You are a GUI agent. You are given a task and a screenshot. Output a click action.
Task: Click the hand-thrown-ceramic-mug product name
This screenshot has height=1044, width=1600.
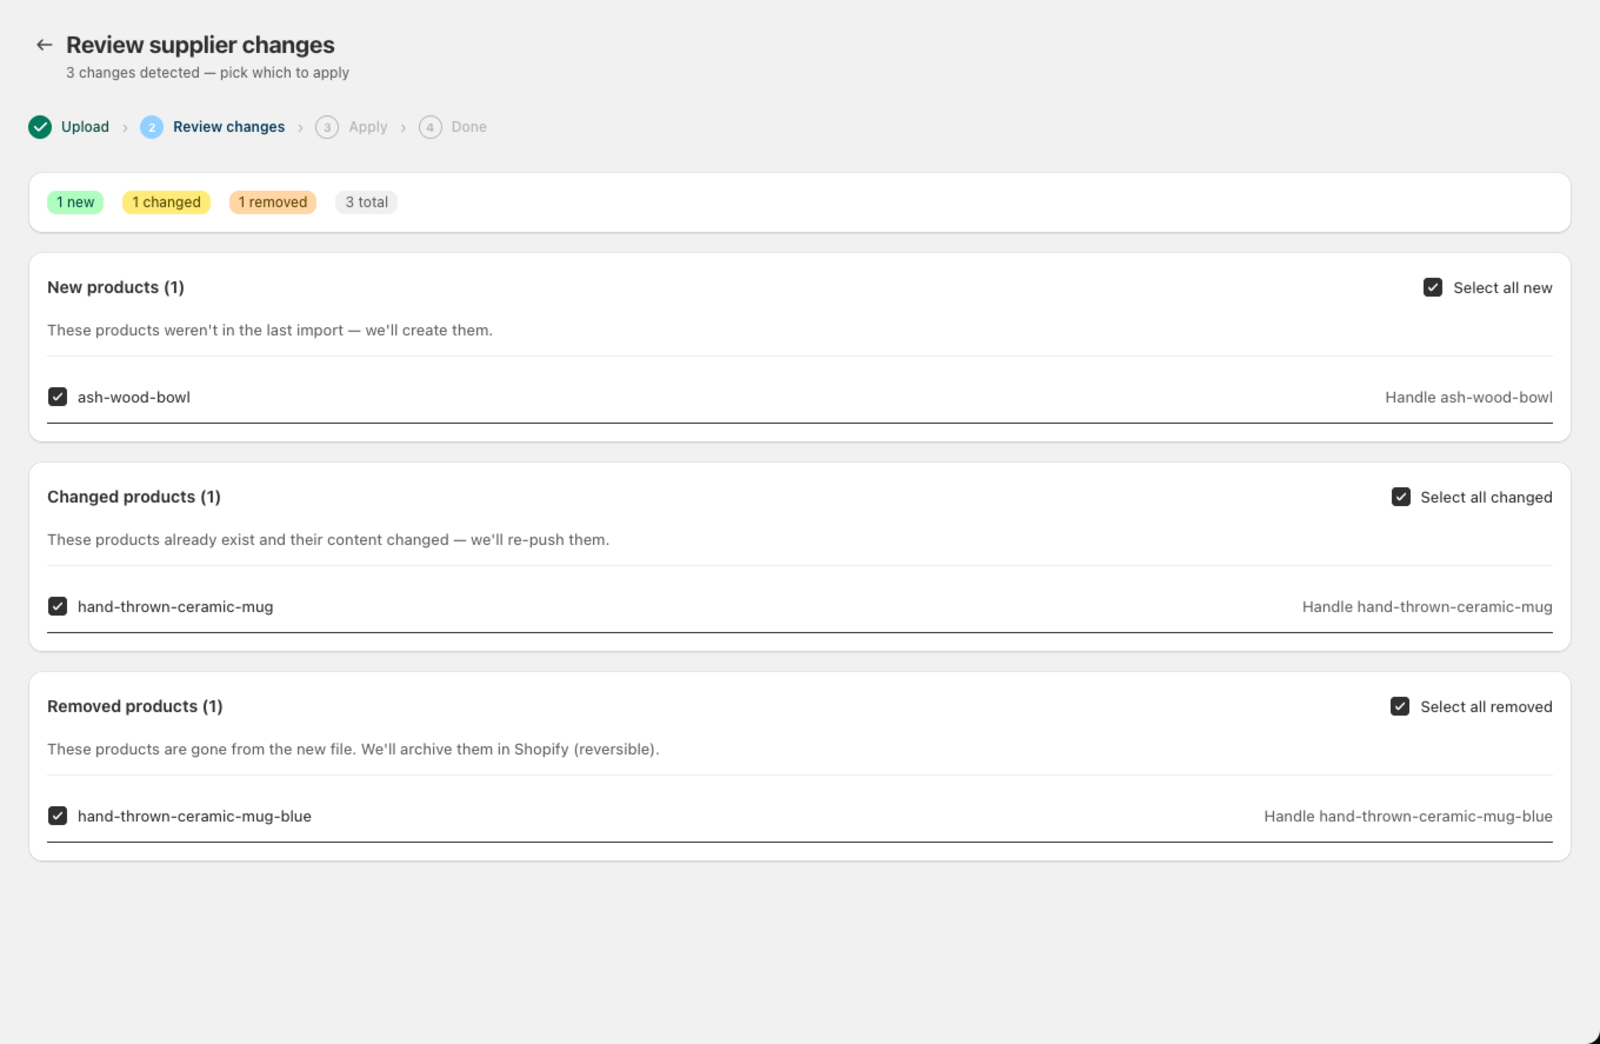click(175, 607)
